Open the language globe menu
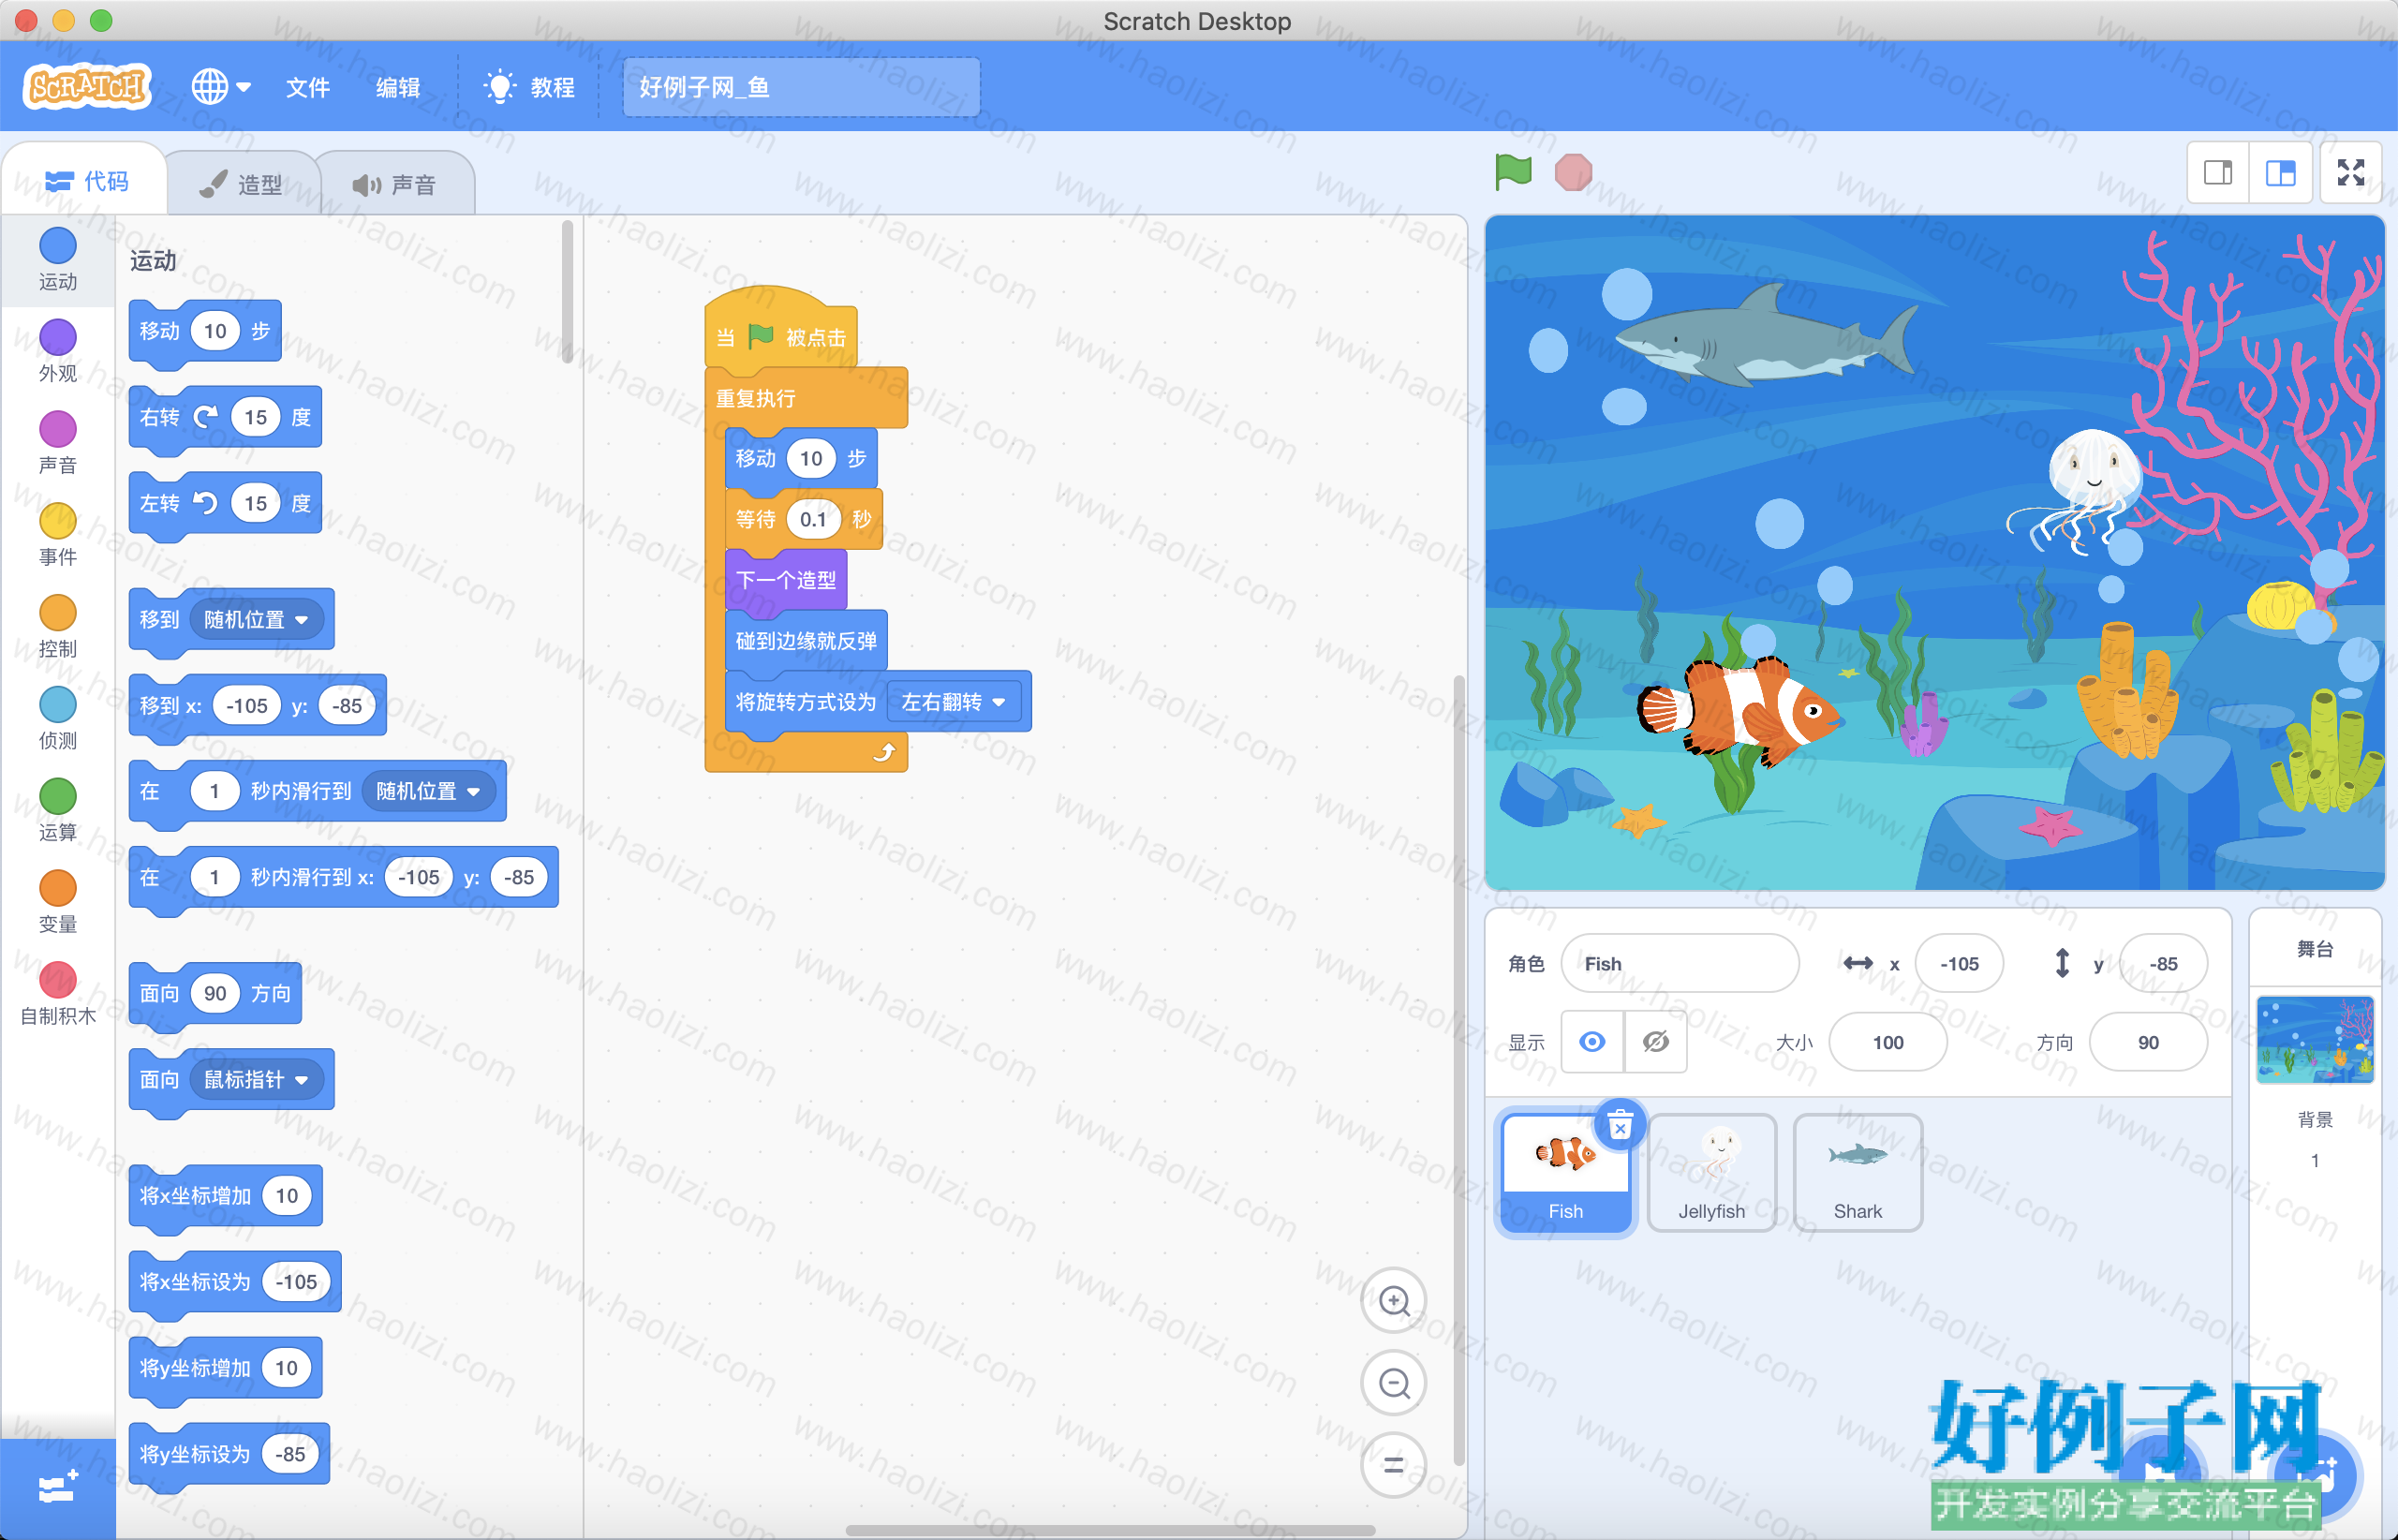This screenshot has width=2398, height=1540. point(220,87)
